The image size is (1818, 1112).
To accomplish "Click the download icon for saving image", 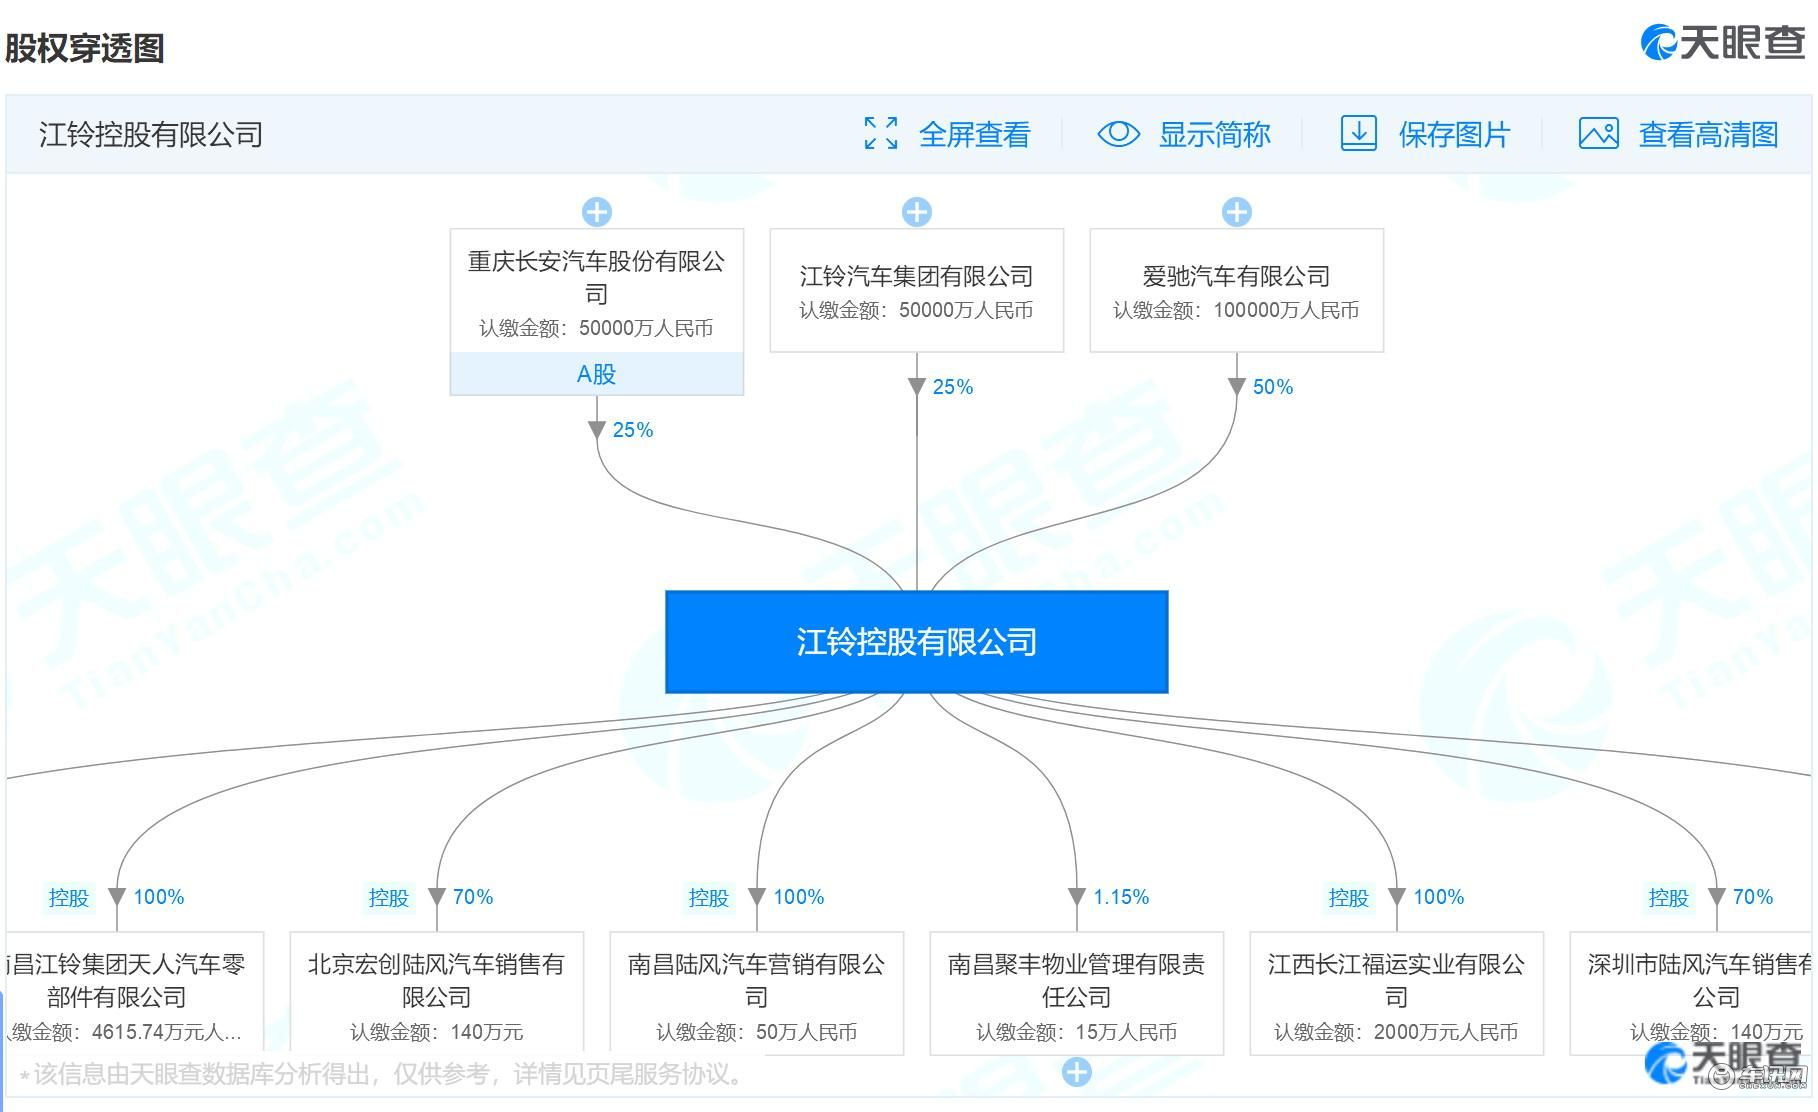I will pos(1358,133).
